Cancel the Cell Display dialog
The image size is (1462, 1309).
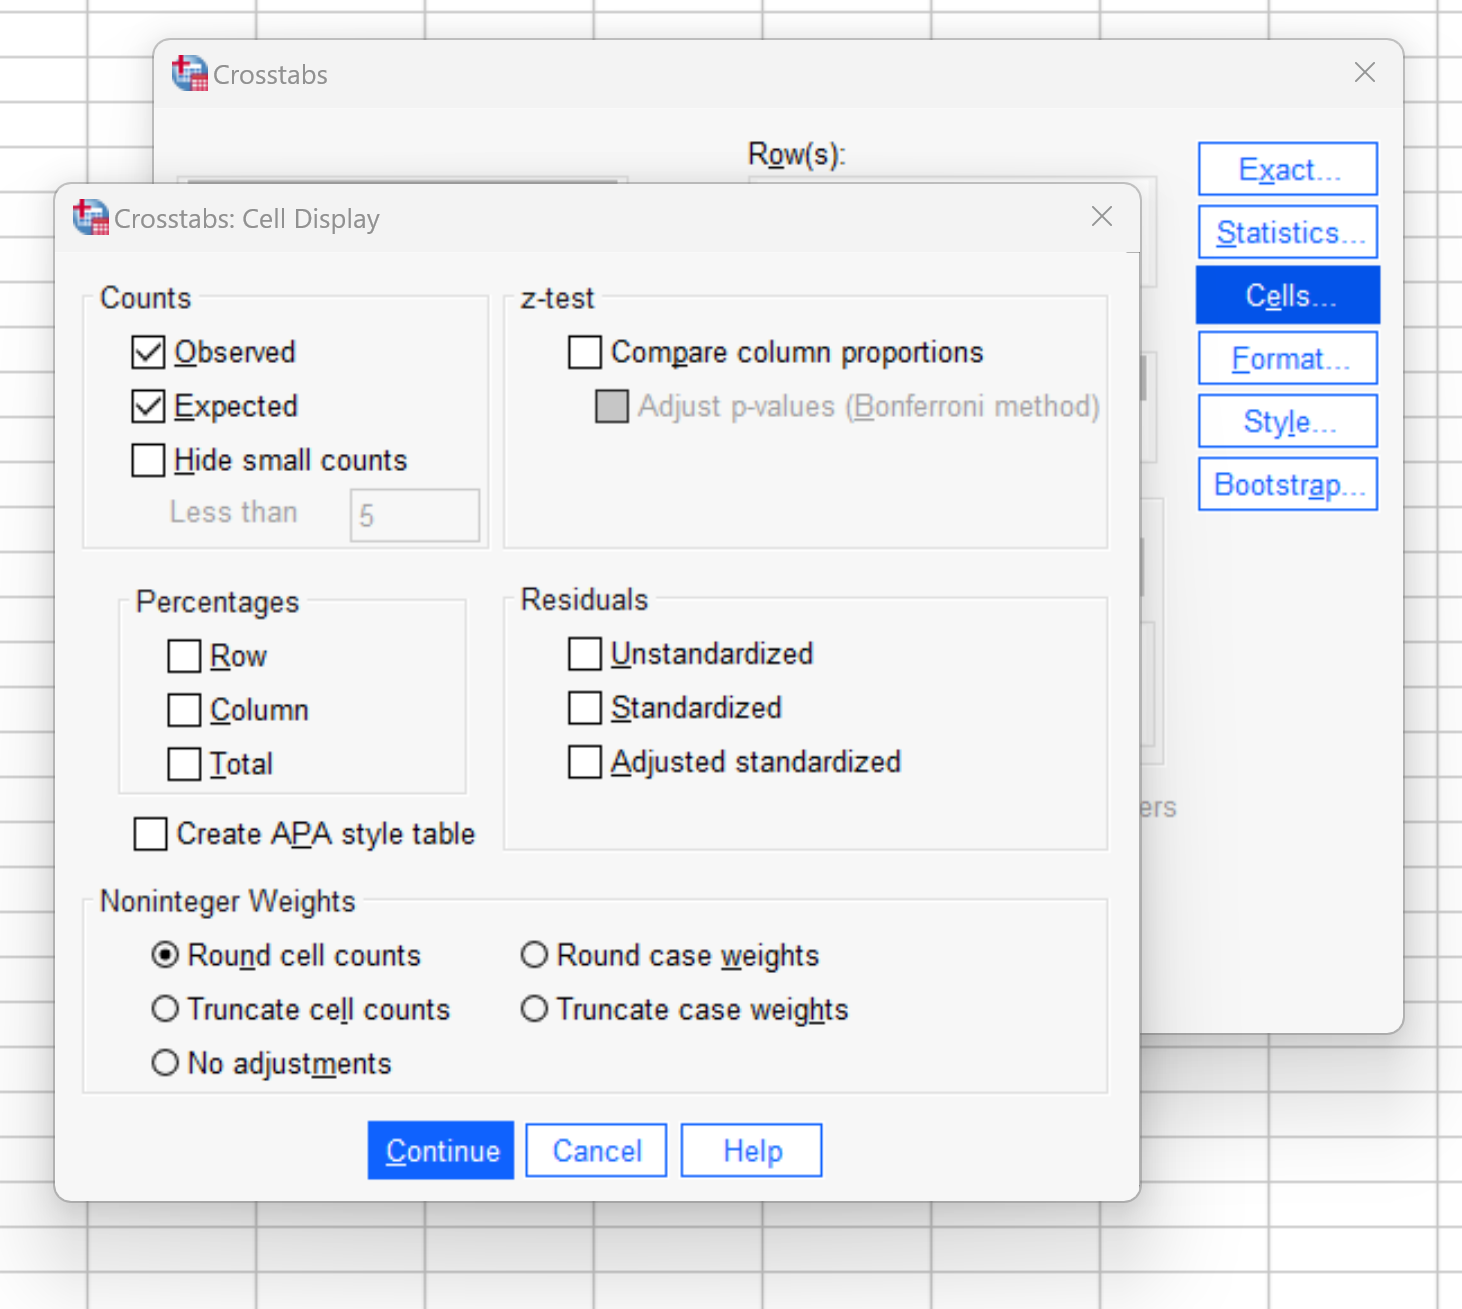[596, 1151]
